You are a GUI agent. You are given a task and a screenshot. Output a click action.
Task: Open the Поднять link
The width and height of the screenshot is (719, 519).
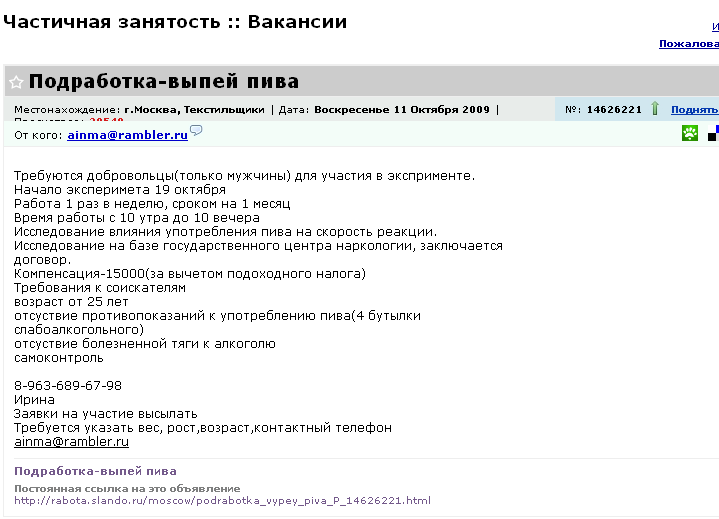tap(695, 110)
